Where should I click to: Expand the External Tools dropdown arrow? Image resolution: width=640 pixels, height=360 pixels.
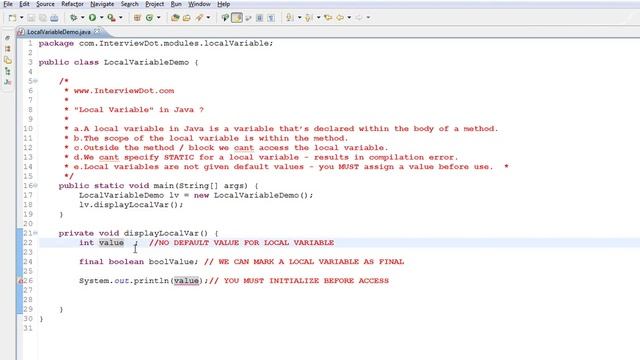(x=121, y=18)
